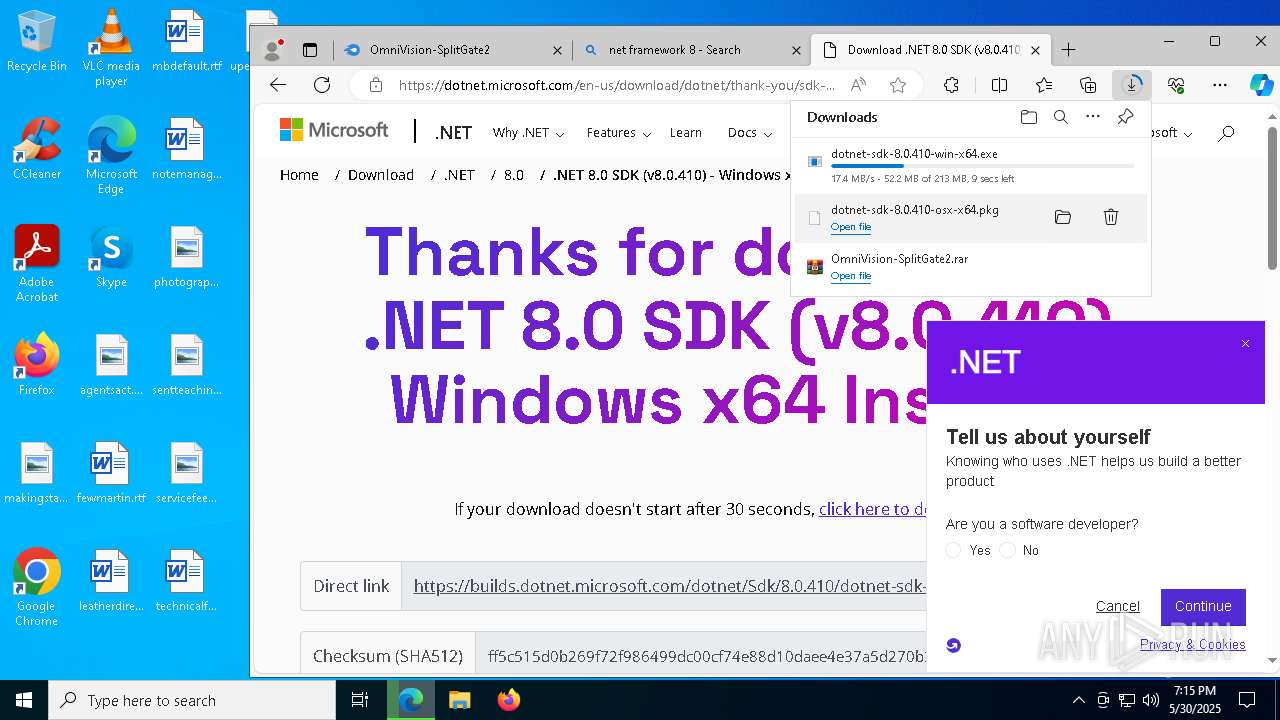Pin the Downloads panel
The image size is (1280, 720).
click(x=1125, y=117)
